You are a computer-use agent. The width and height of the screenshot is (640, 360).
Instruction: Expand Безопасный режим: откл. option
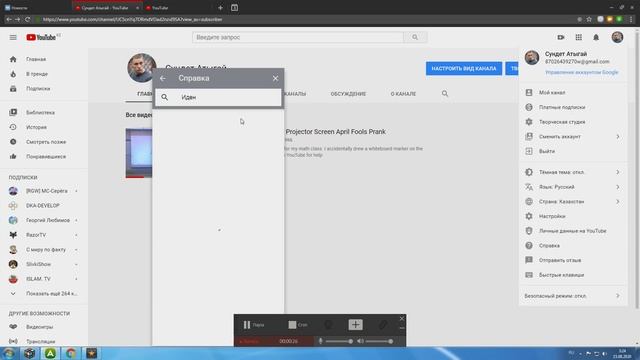(573, 296)
